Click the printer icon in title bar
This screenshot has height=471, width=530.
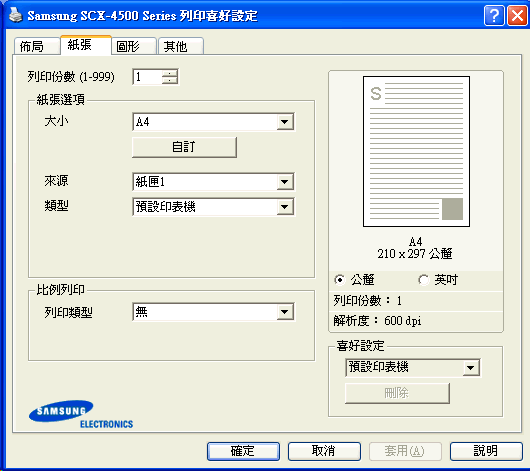(x=15, y=15)
